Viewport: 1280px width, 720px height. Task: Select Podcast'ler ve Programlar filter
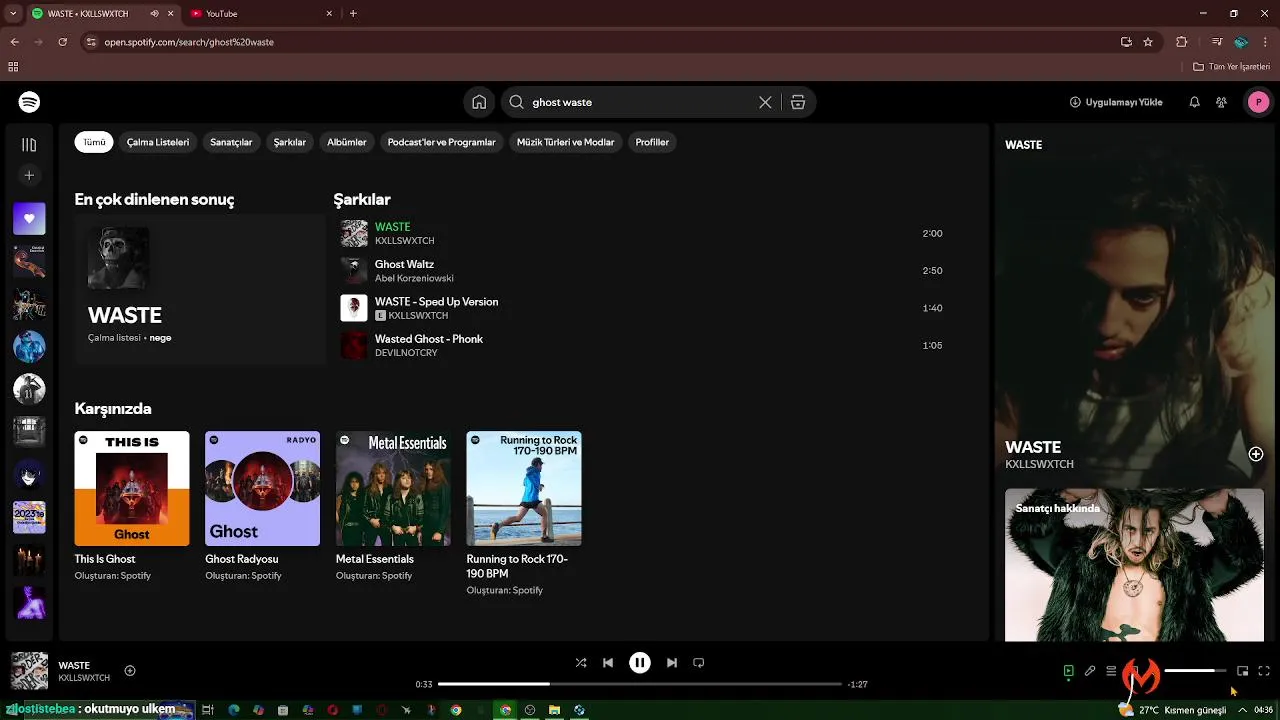(x=441, y=142)
